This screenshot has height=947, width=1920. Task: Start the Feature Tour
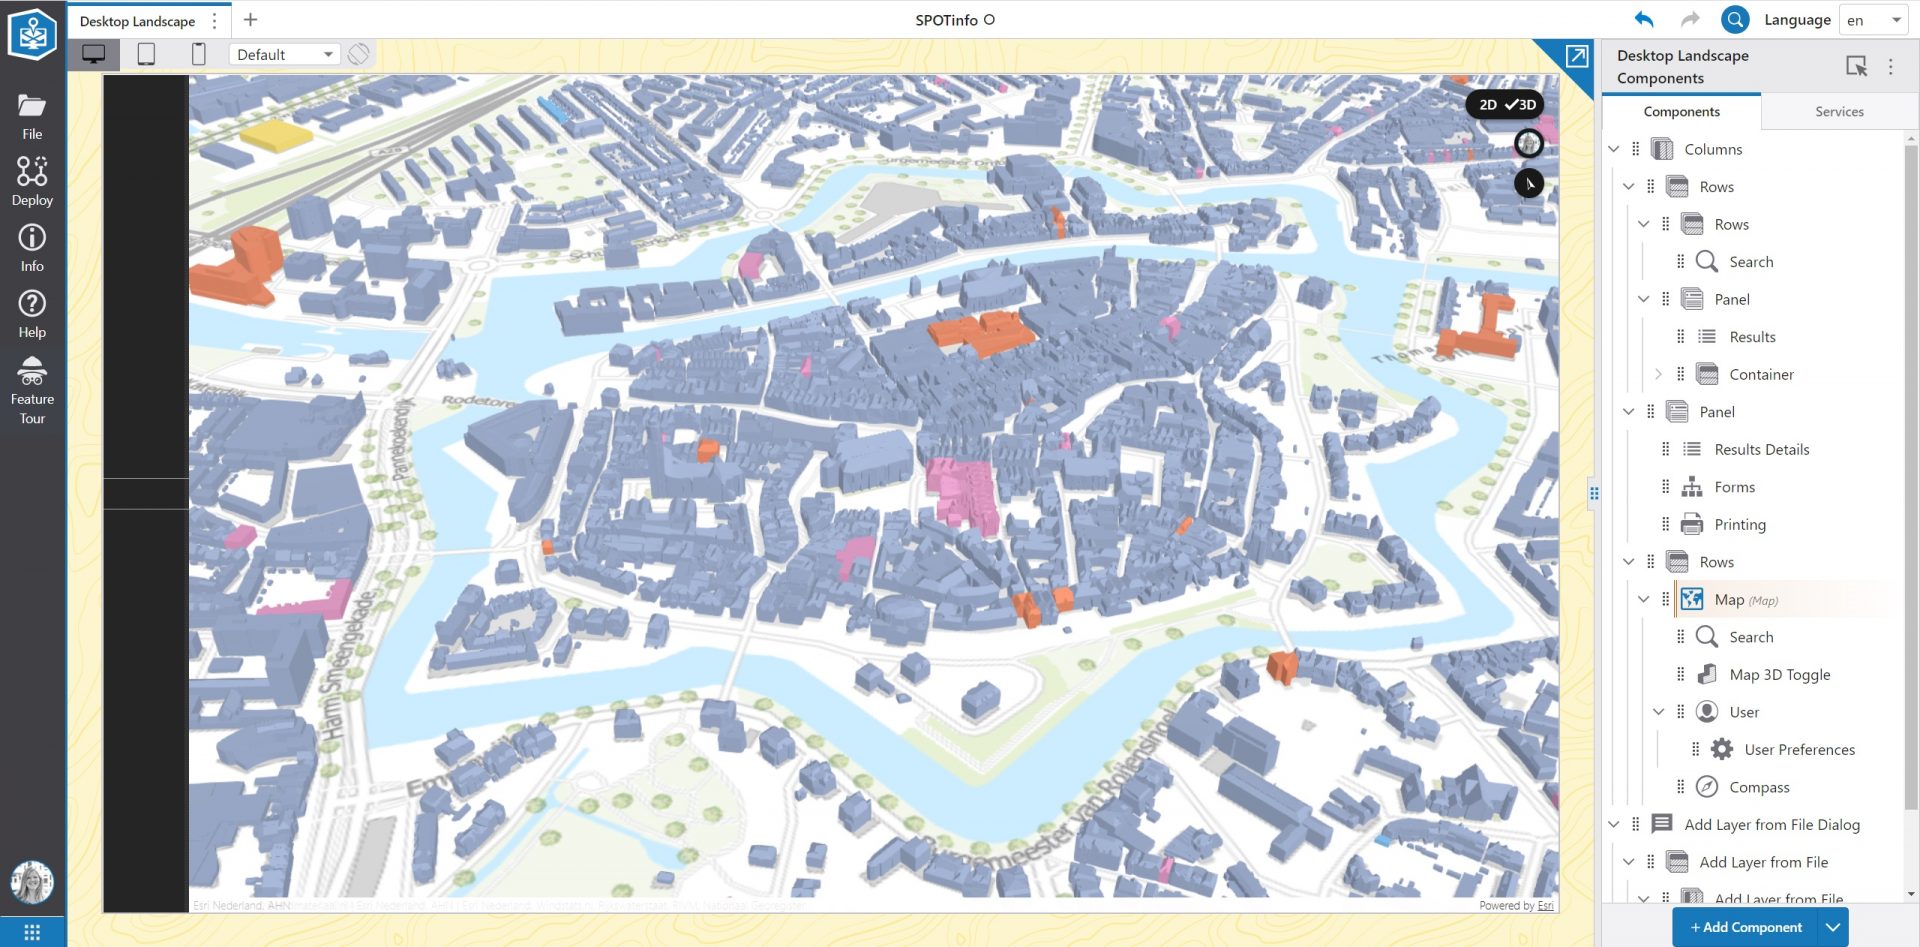32,390
